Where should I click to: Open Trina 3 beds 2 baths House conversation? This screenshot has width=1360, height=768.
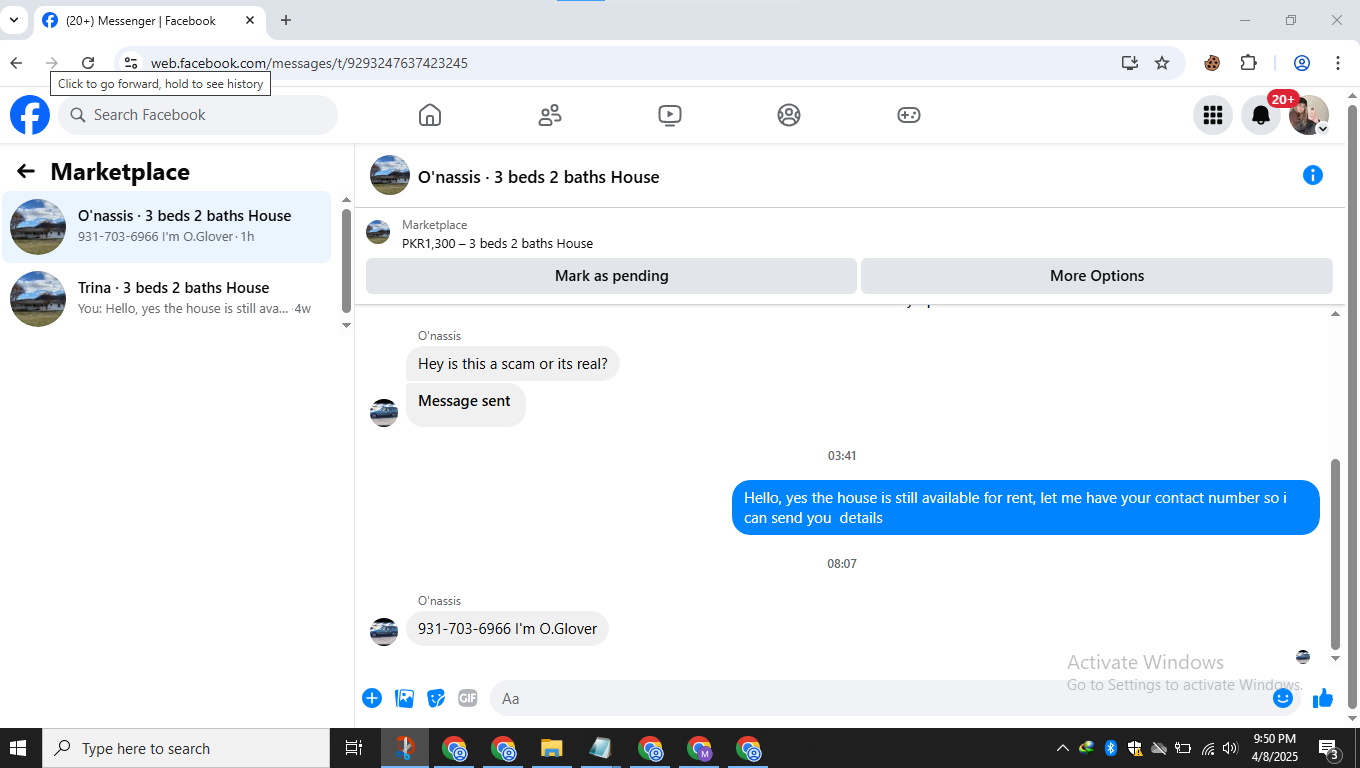(166, 299)
